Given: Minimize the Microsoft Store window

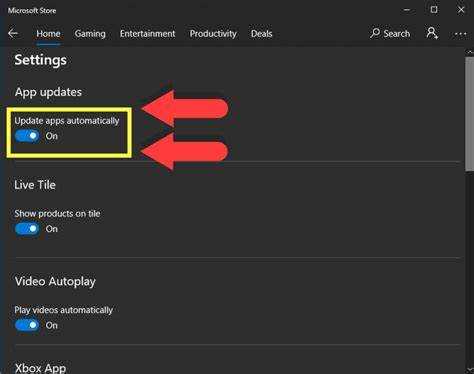Looking at the screenshot, I should (x=407, y=10).
